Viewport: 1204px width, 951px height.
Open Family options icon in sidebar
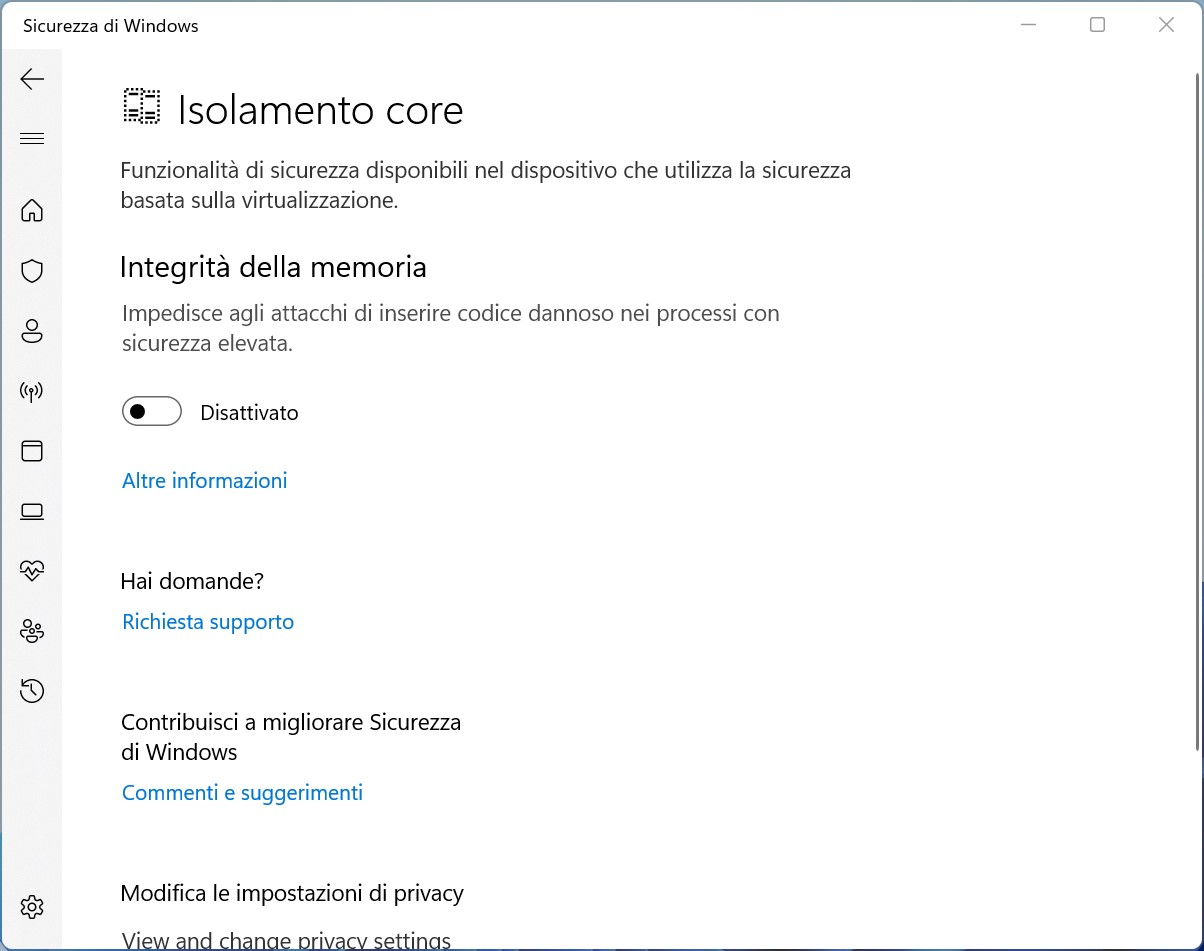coord(32,631)
